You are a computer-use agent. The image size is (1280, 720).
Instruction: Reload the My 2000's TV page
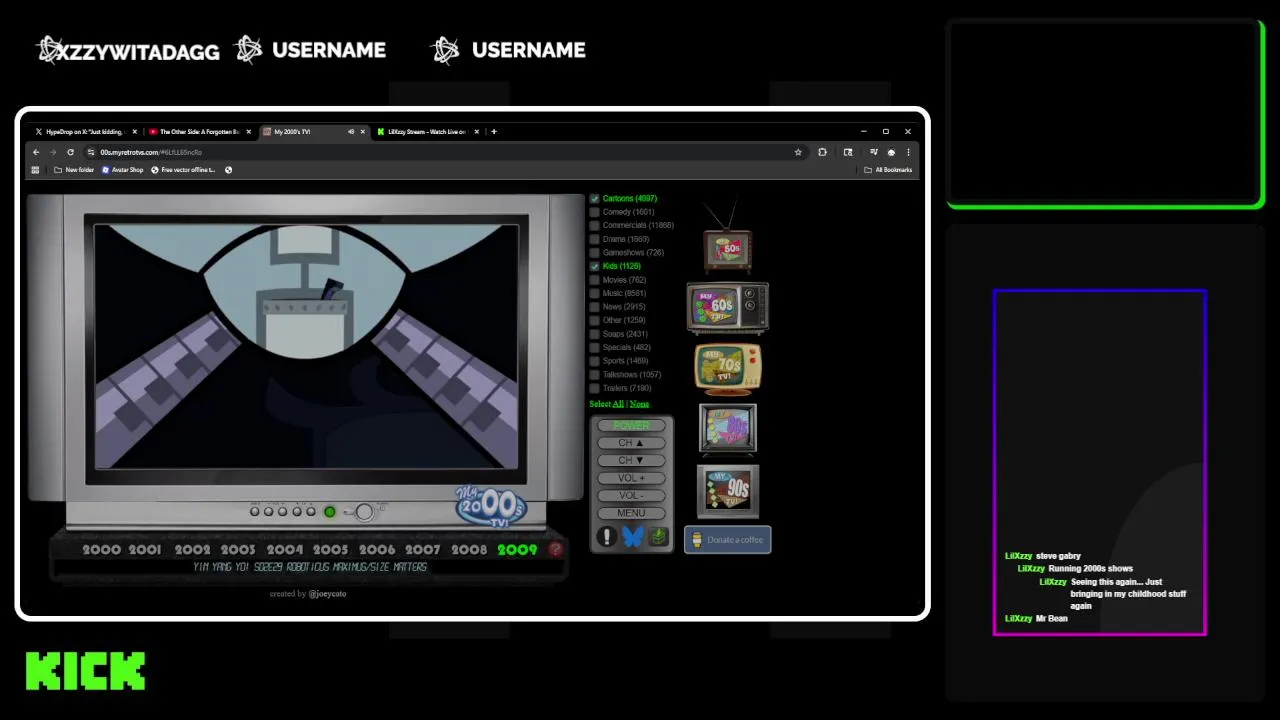click(70, 152)
